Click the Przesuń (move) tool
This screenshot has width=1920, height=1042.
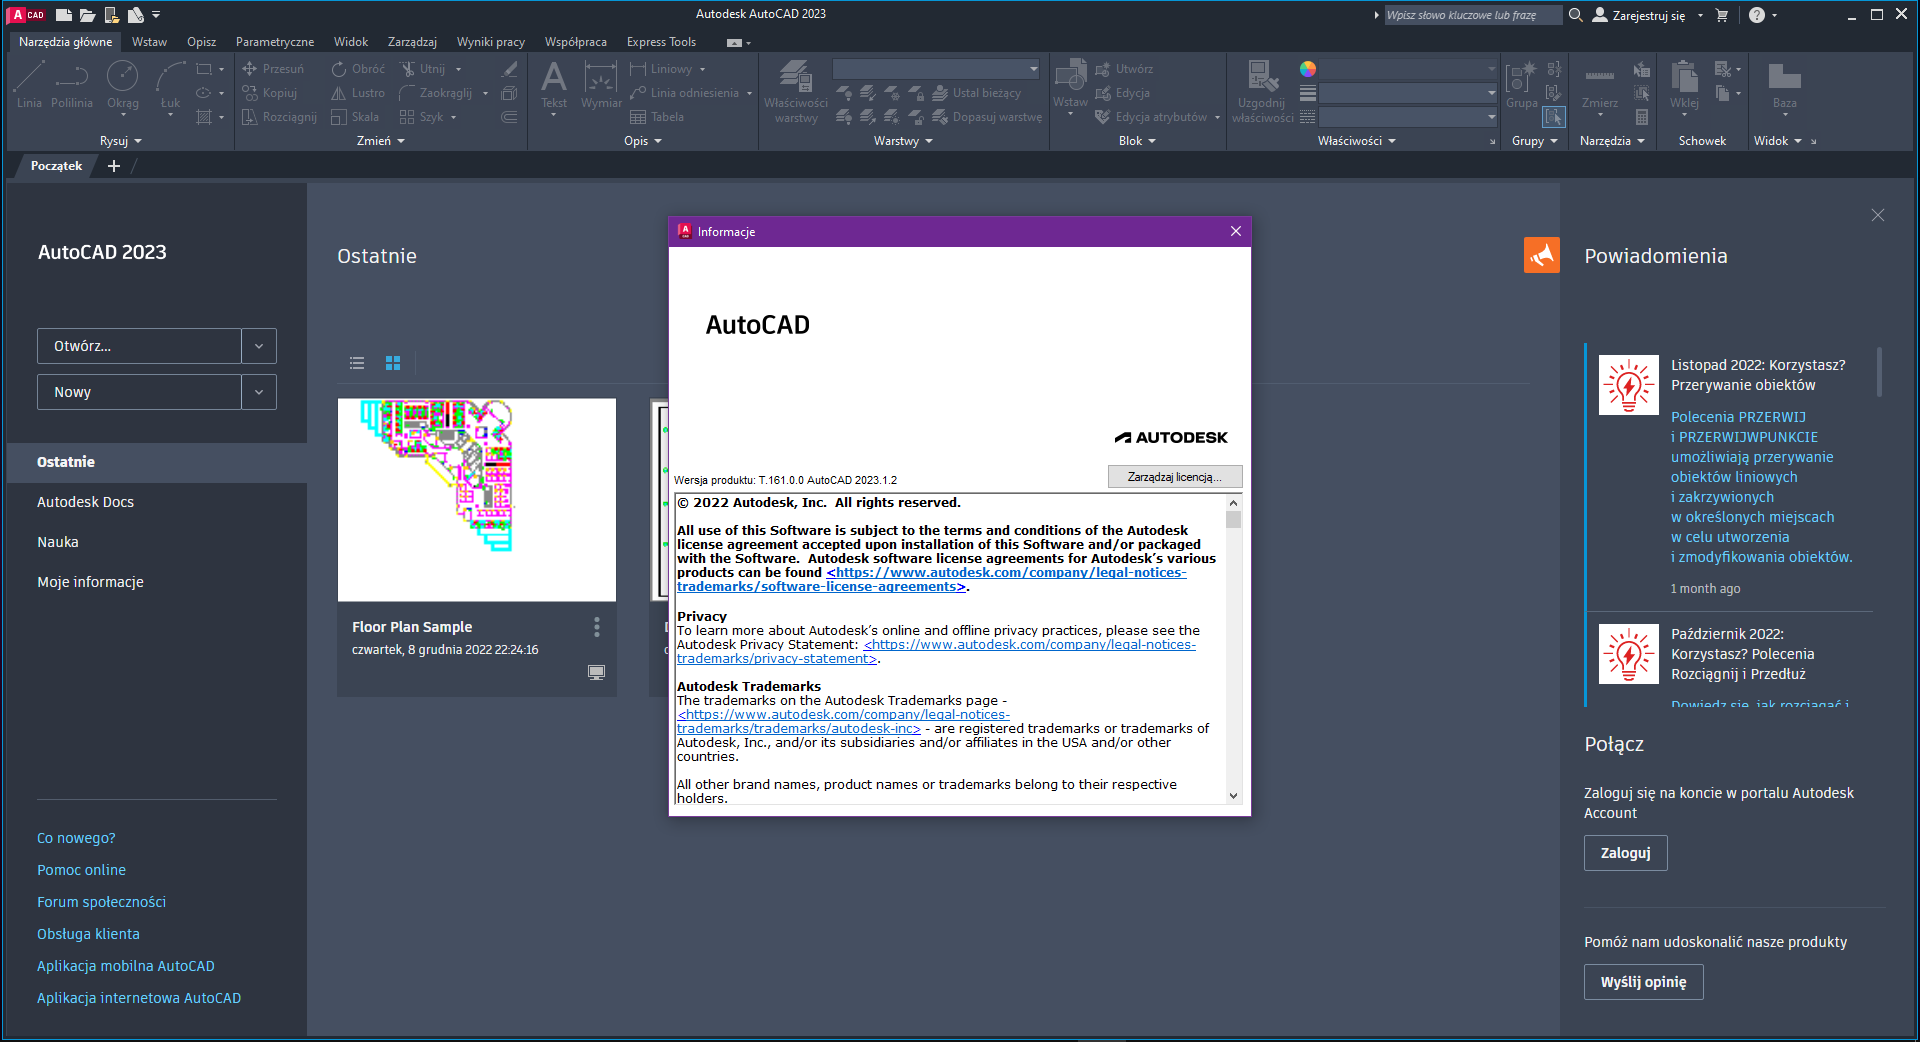(x=273, y=69)
